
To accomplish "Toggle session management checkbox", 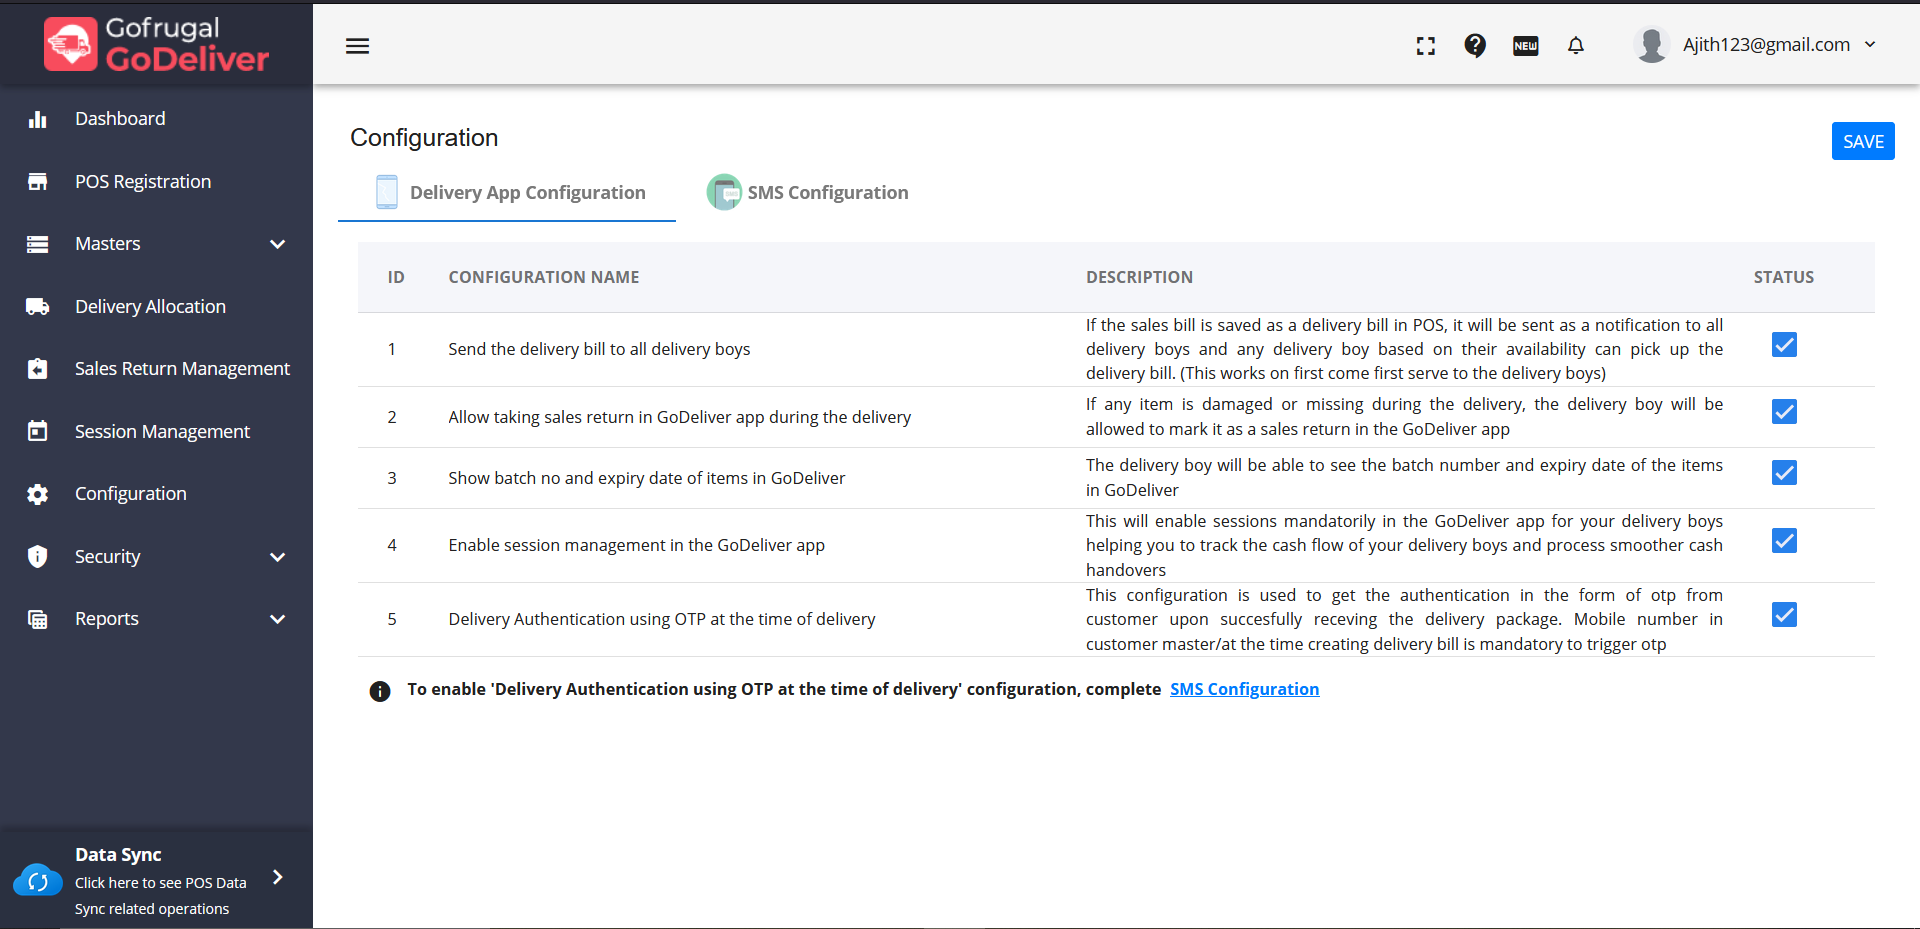I will coord(1784,541).
